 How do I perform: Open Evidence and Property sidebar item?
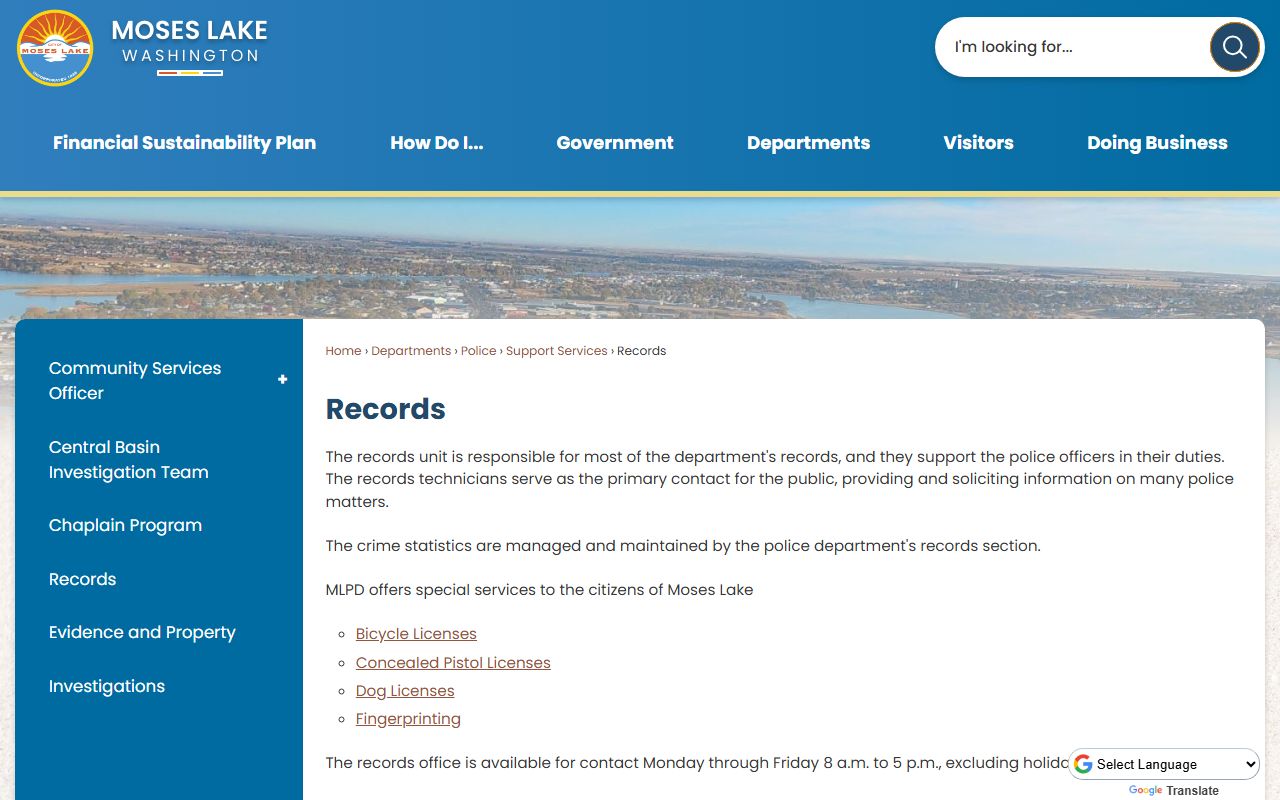[x=142, y=632]
